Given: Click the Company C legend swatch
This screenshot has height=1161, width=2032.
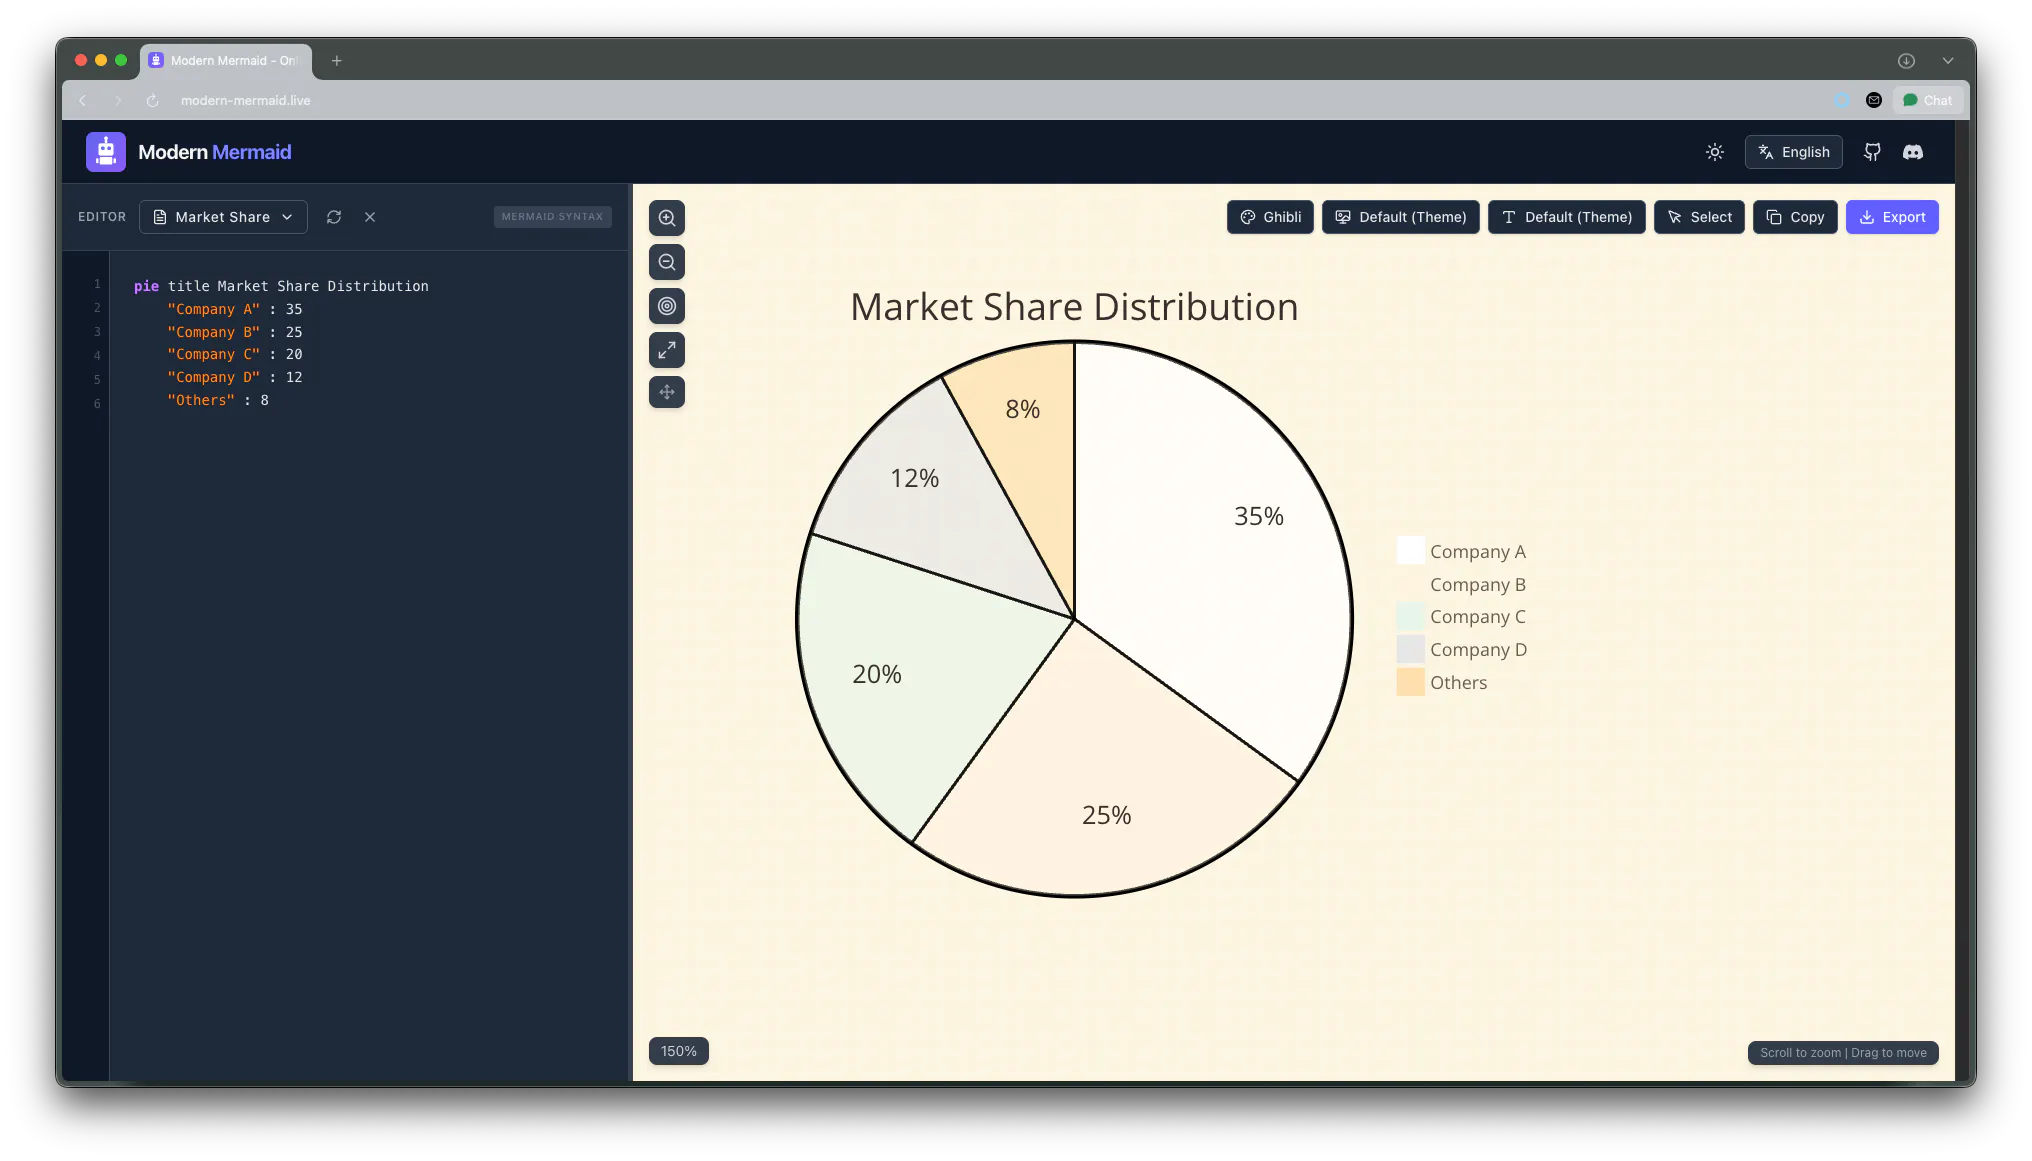Looking at the screenshot, I should click(1411, 616).
